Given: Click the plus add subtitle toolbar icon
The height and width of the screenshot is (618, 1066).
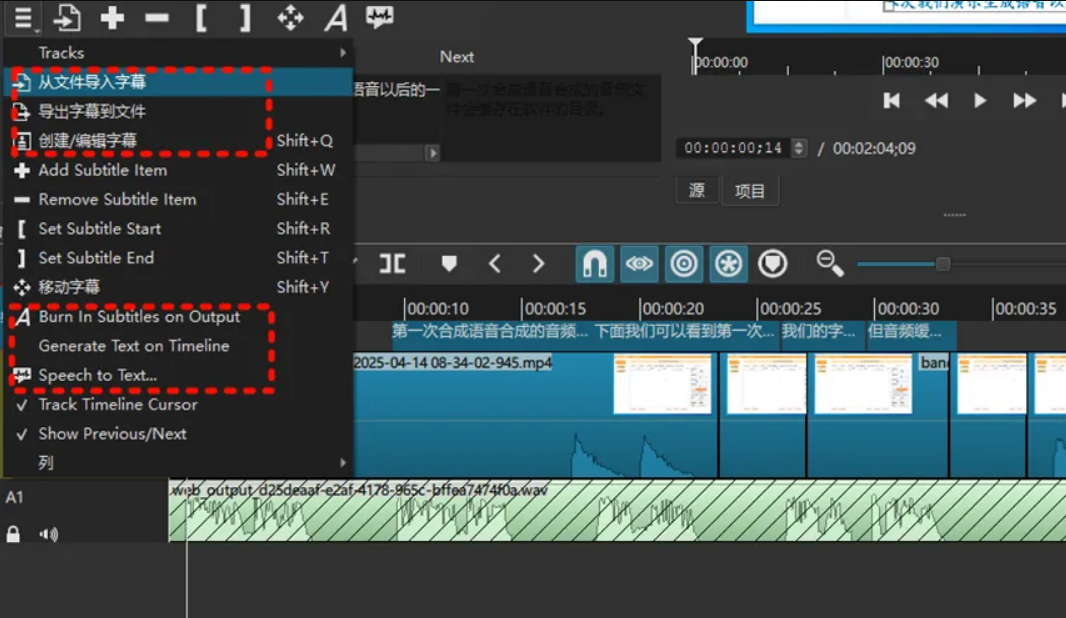Looking at the screenshot, I should [x=112, y=18].
